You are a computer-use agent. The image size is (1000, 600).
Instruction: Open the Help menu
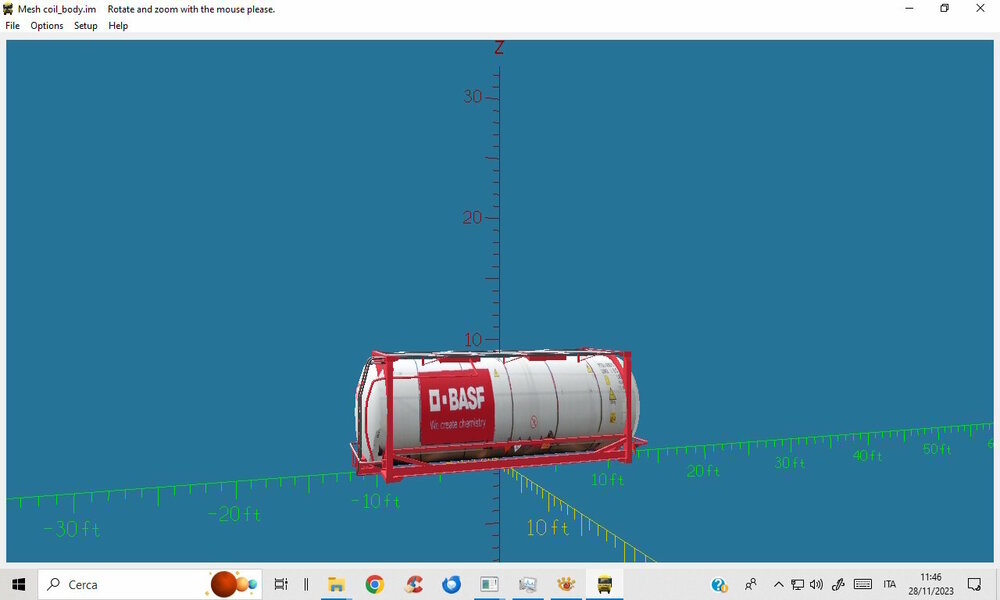point(118,26)
